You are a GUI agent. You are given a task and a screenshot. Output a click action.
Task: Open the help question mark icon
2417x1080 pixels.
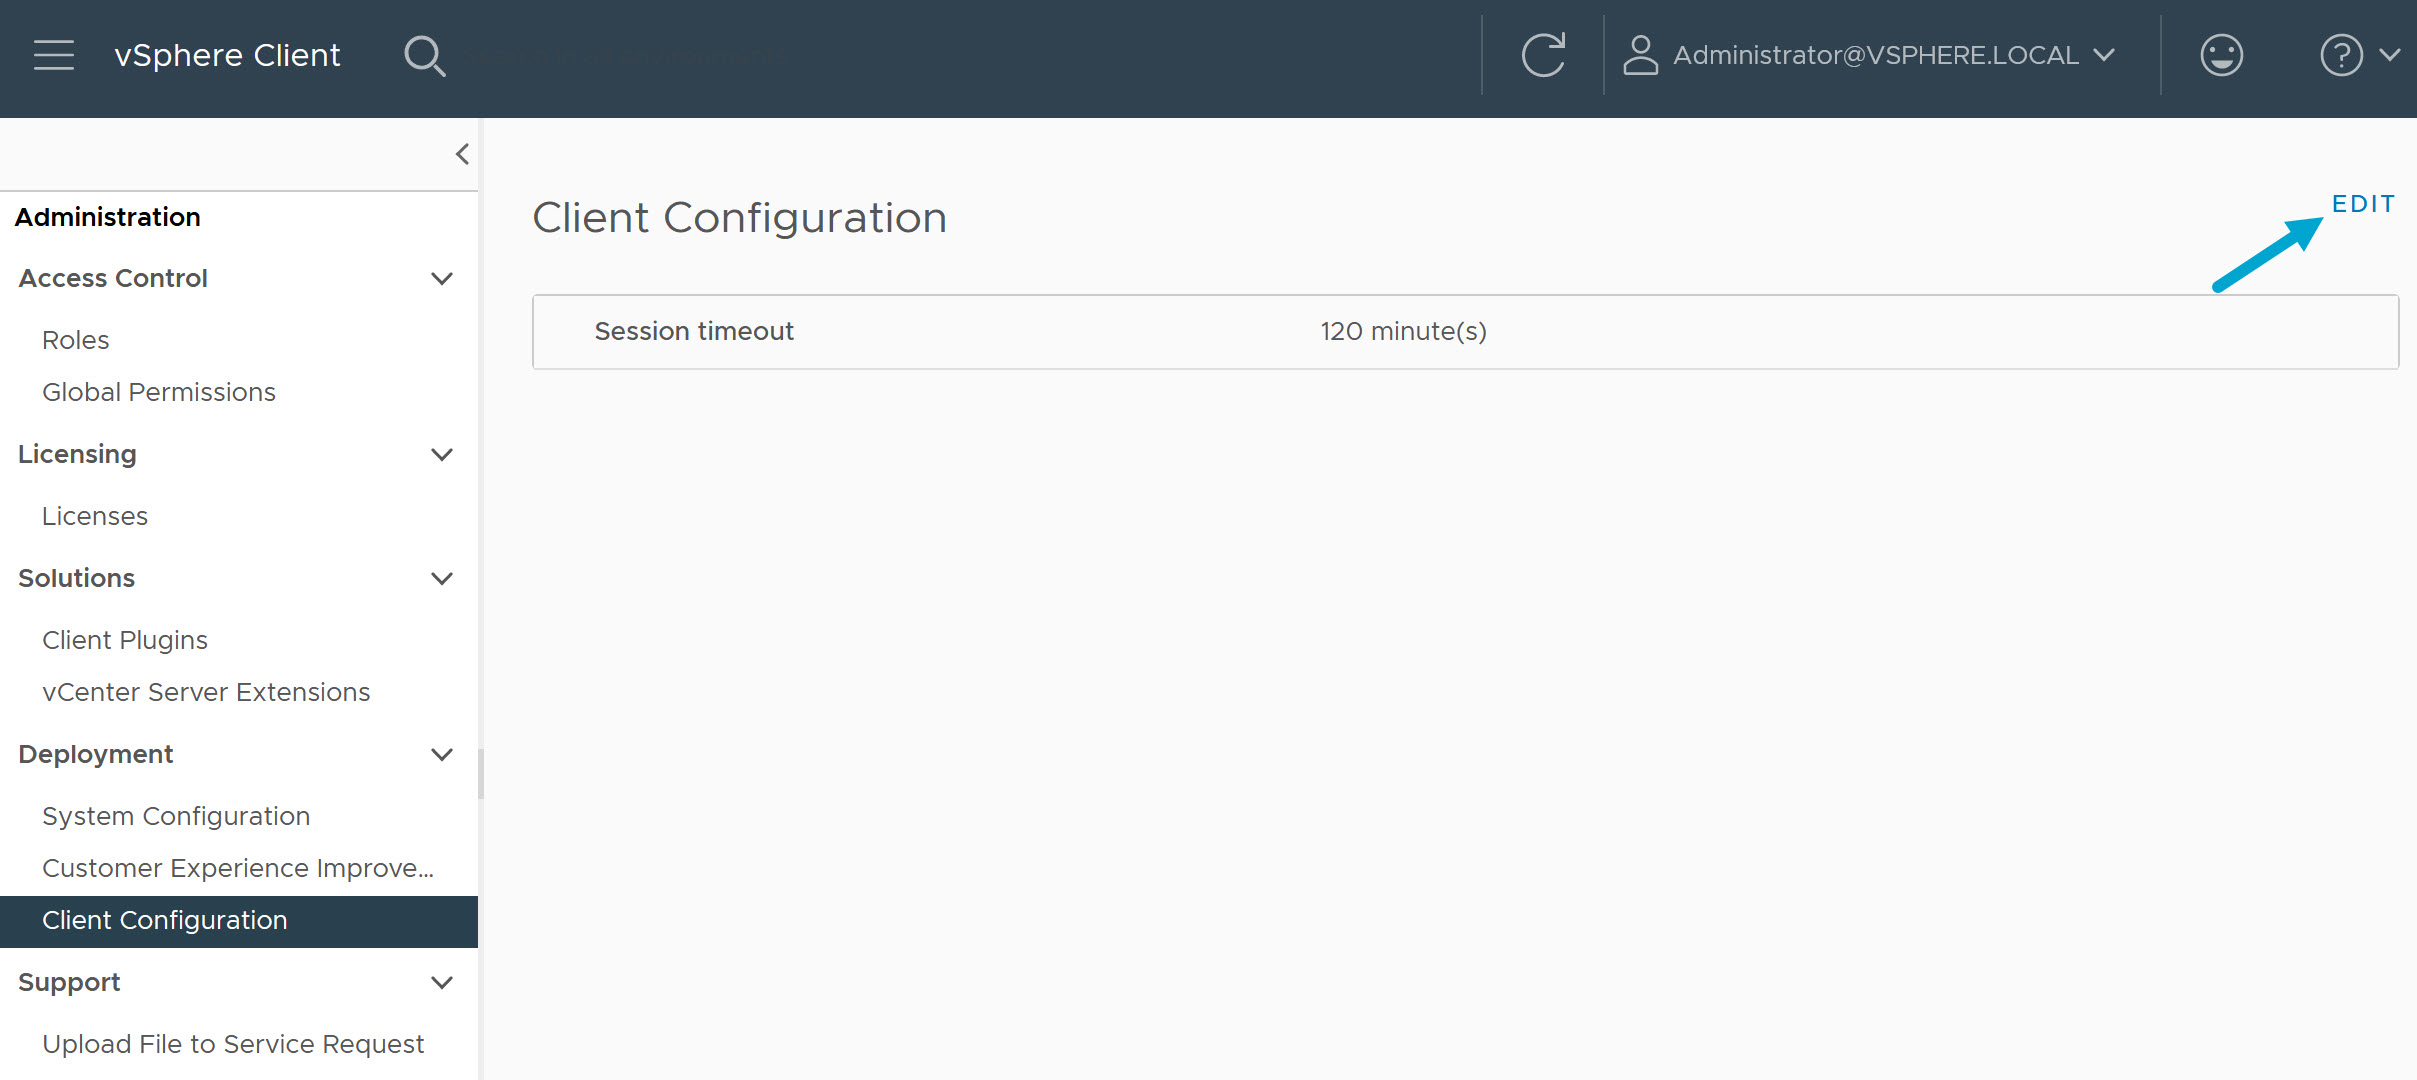pyautogui.click(x=2340, y=55)
